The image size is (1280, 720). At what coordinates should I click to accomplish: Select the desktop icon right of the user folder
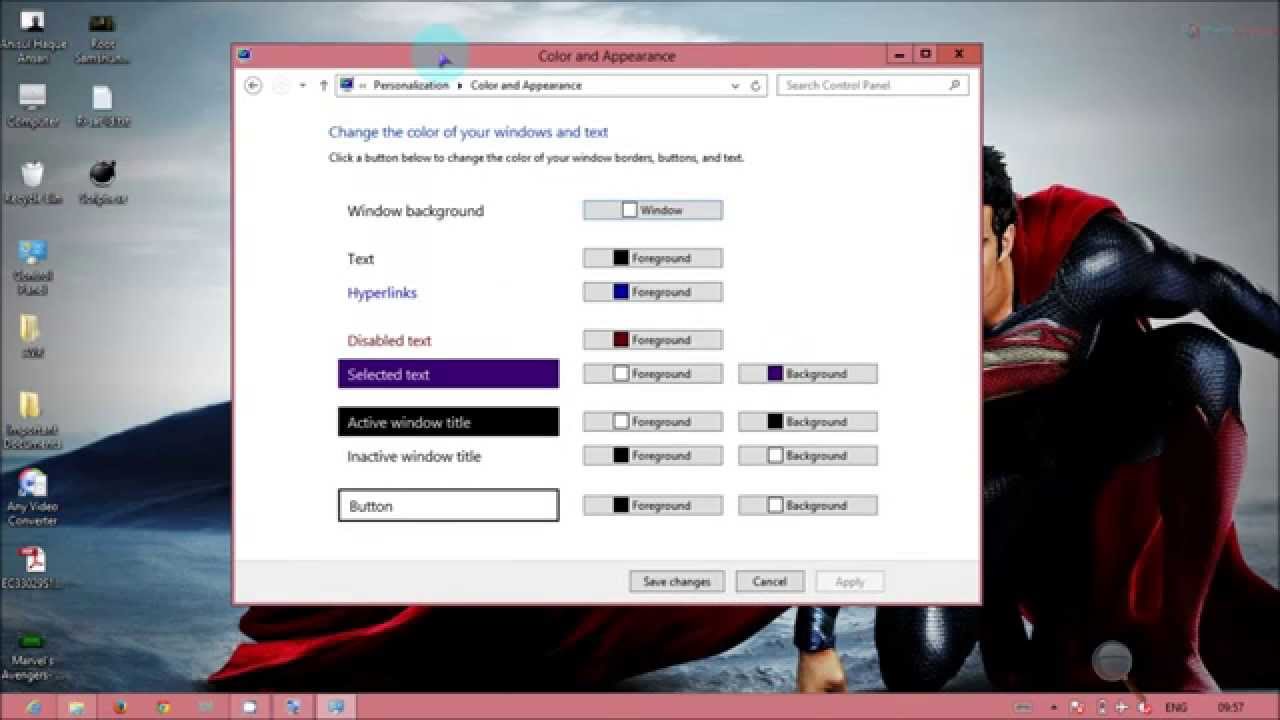tap(102, 37)
